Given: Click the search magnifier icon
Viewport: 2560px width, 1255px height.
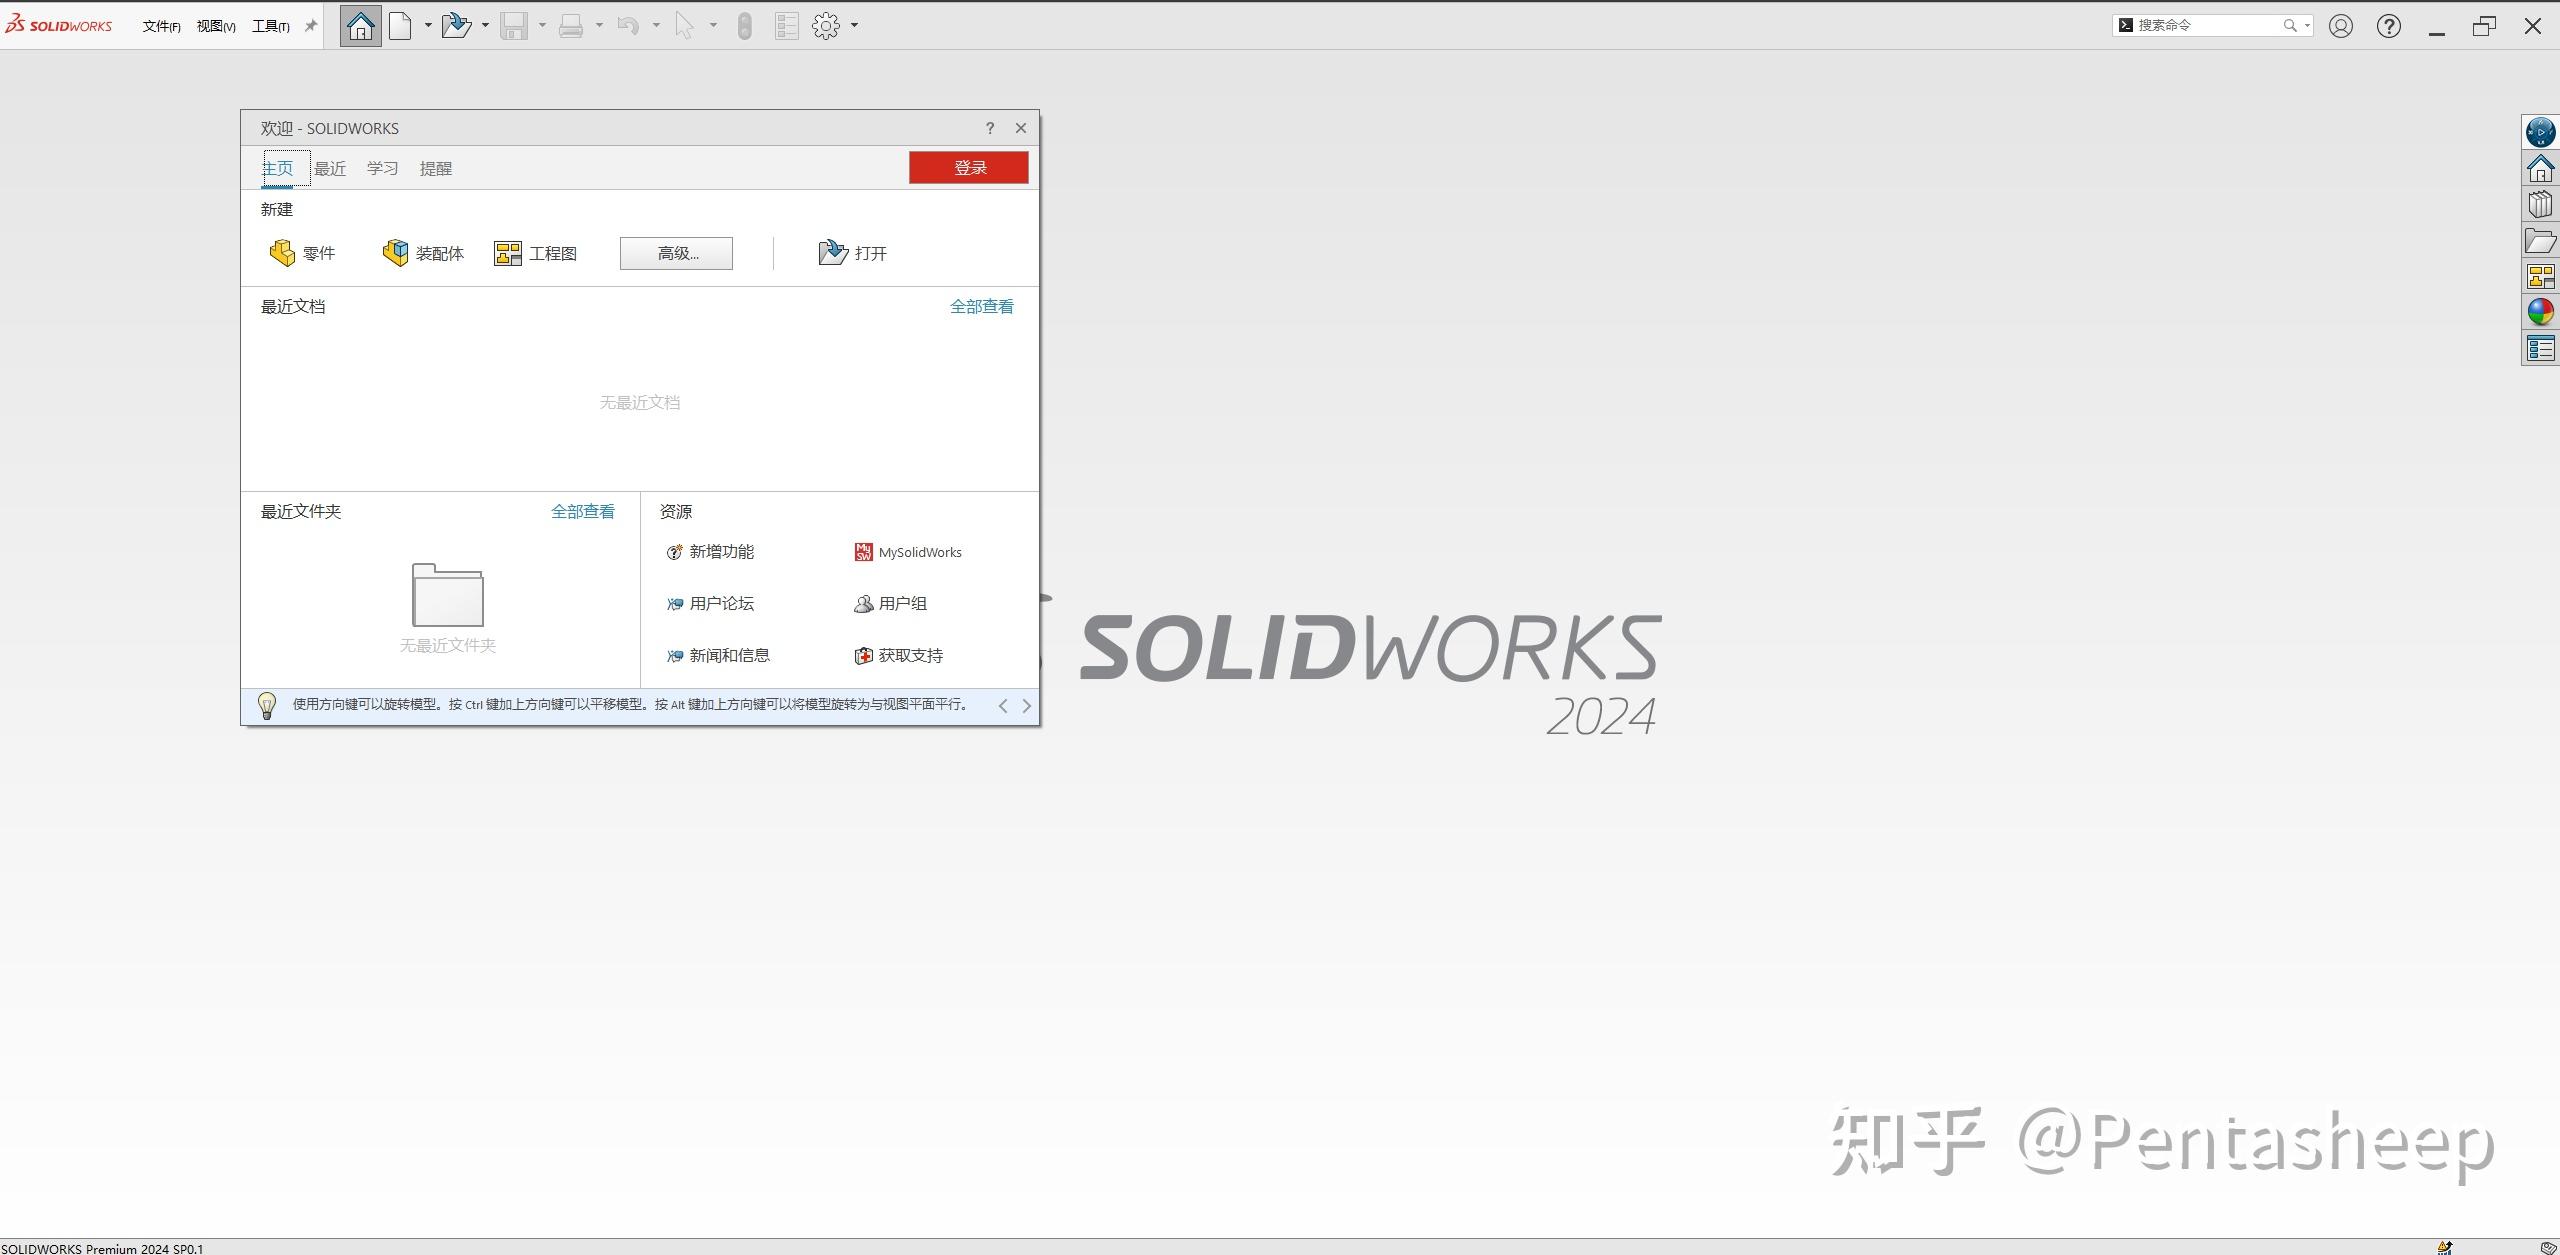Looking at the screenshot, I should point(2290,26).
